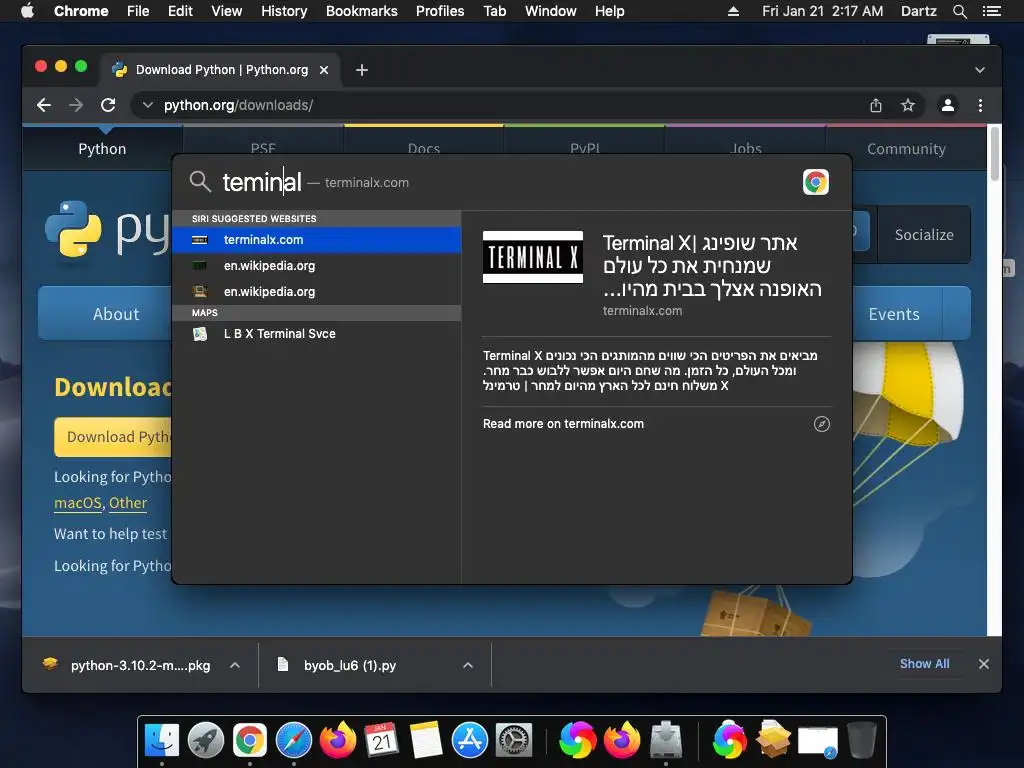Bookmark this page with the star icon
This screenshot has width=1024, height=768.
[908, 105]
